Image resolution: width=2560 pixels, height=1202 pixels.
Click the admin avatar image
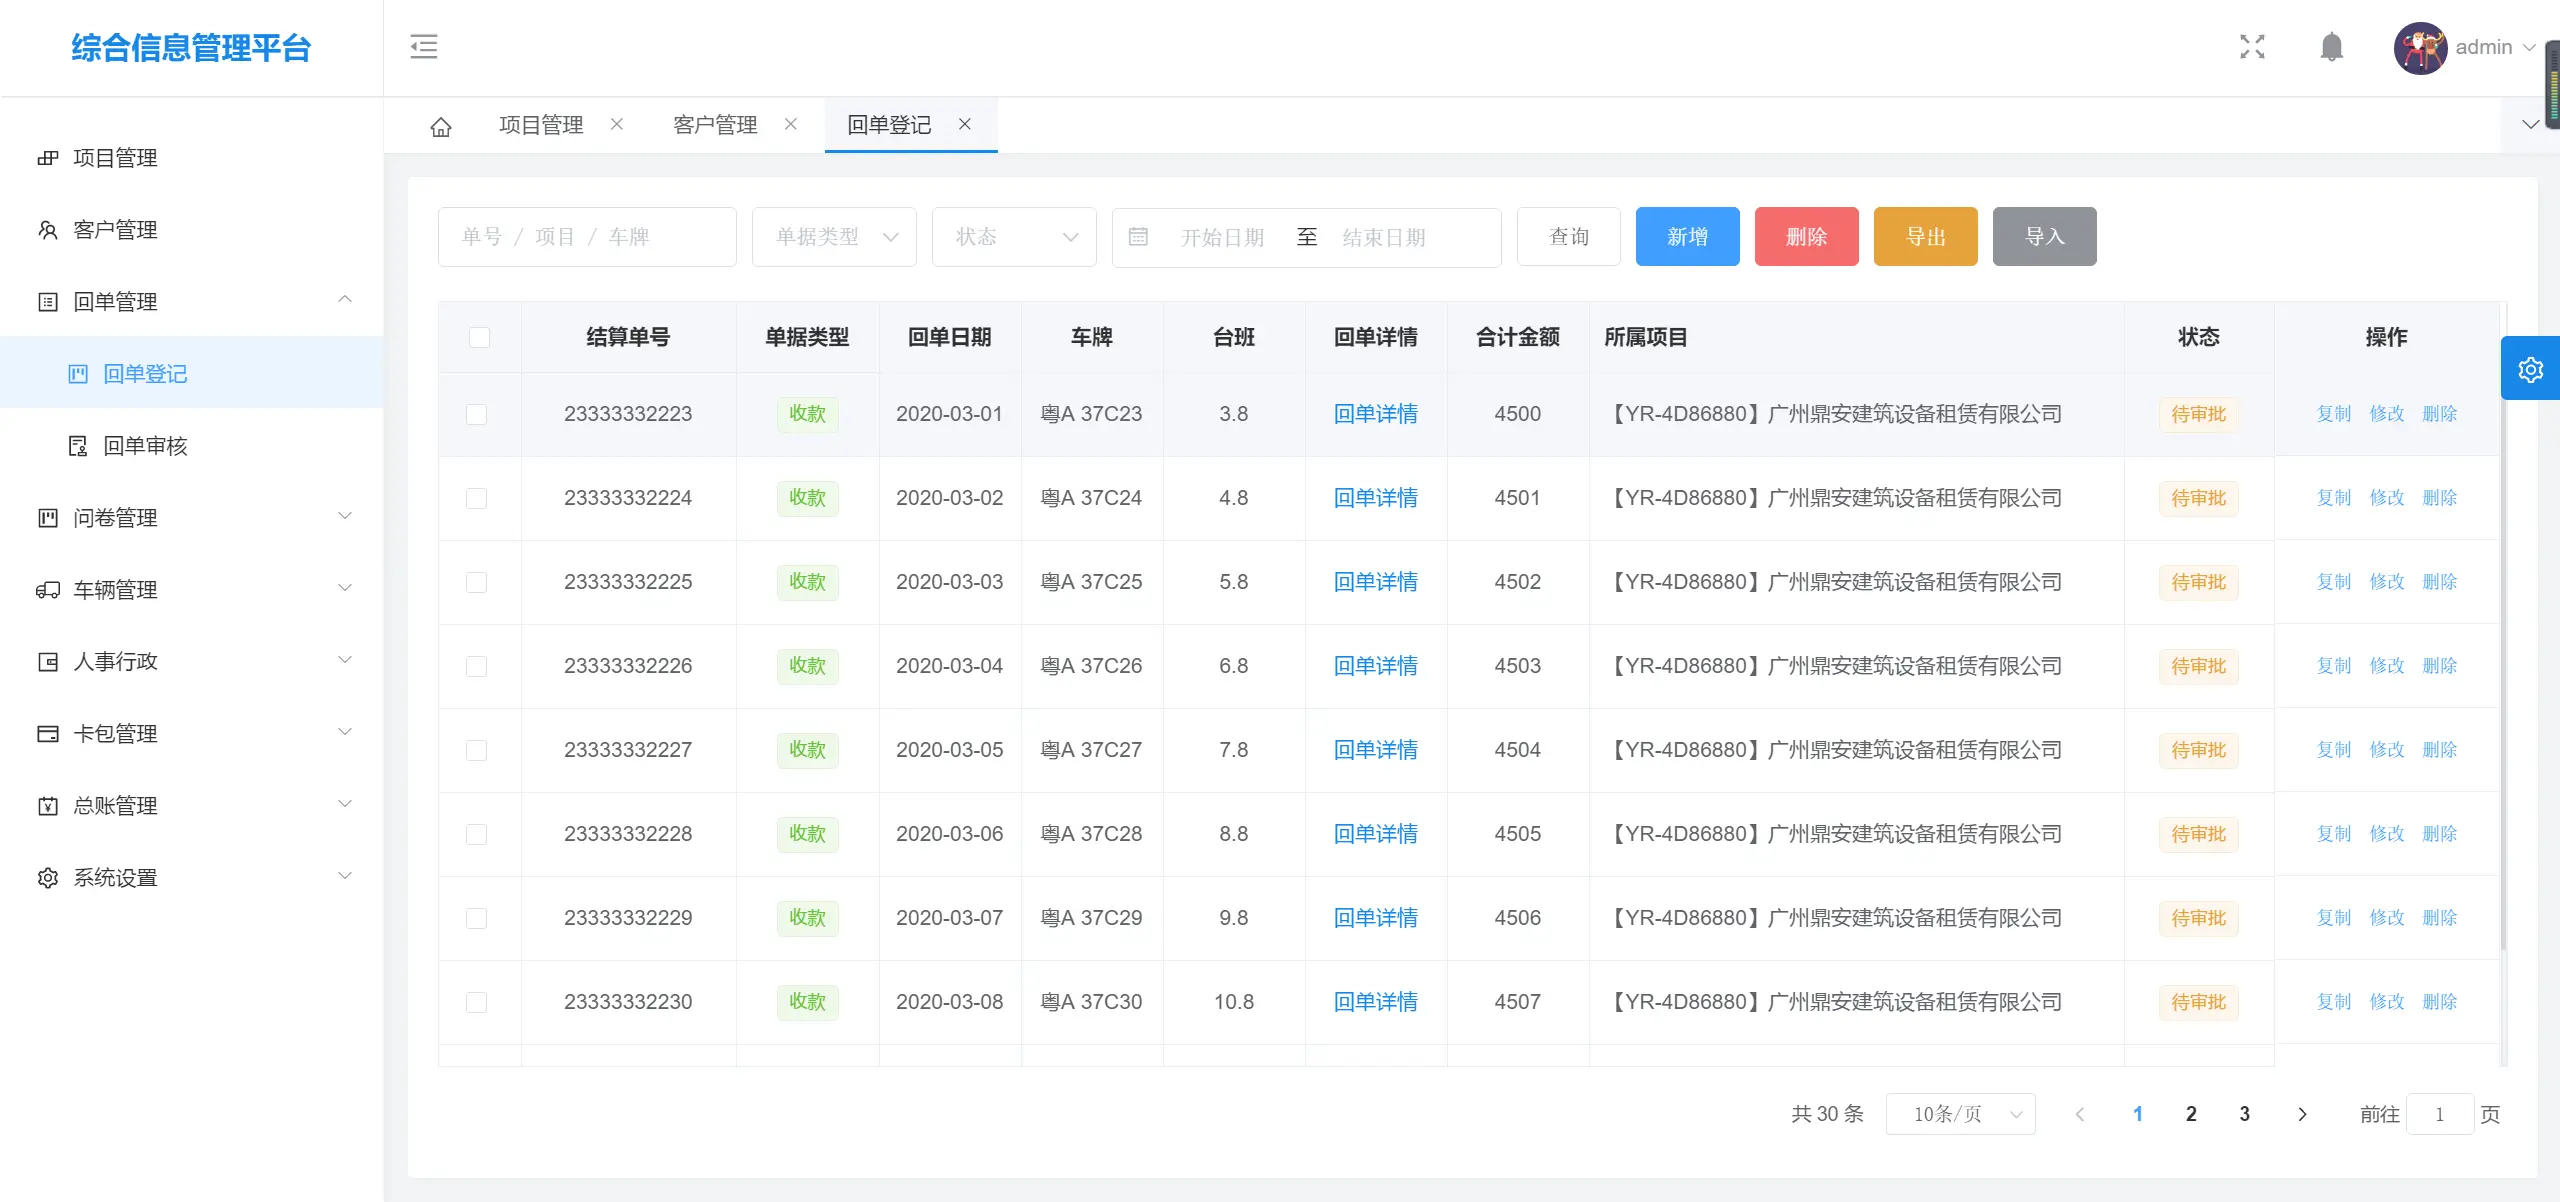click(x=2419, y=47)
